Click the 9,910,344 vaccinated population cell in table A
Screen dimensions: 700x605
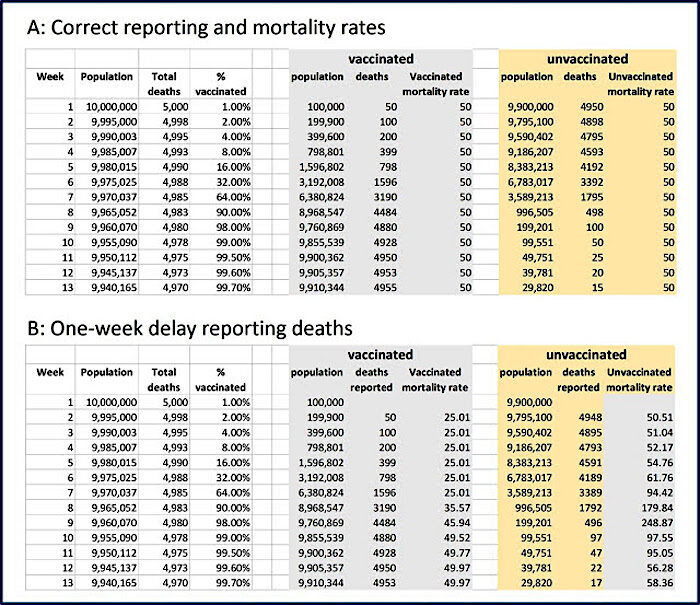[x=322, y=288]
